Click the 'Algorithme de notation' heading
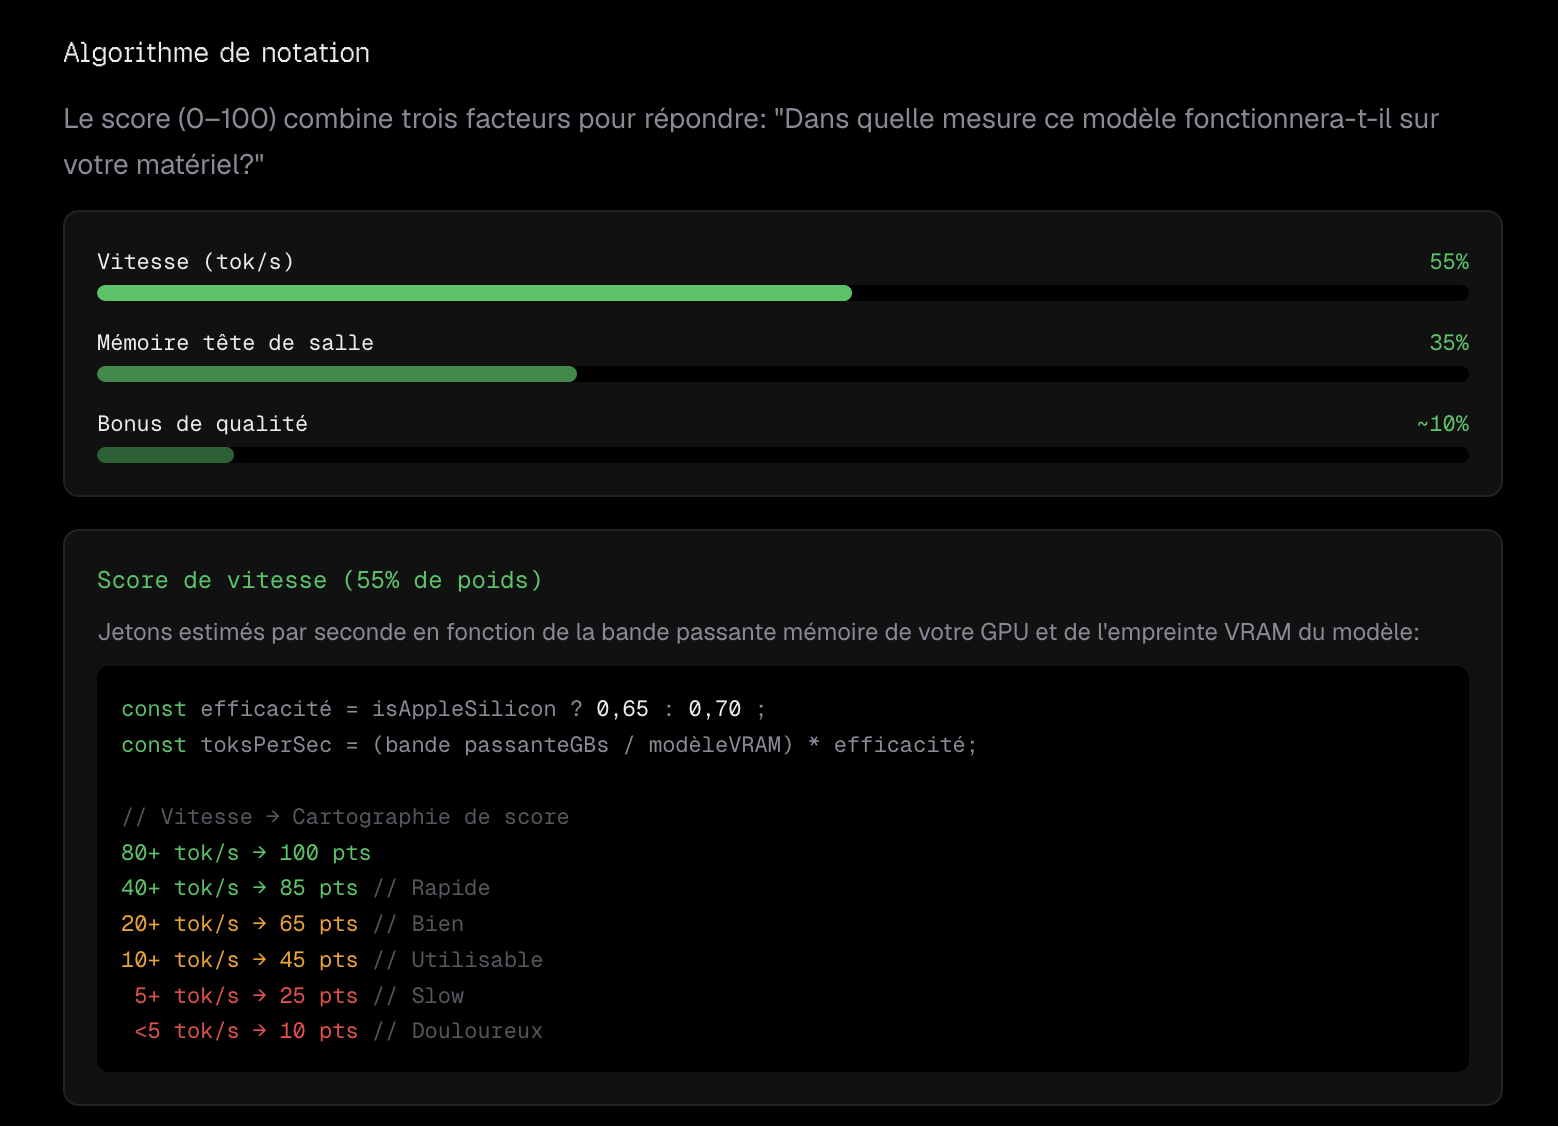 pos(216,53)
